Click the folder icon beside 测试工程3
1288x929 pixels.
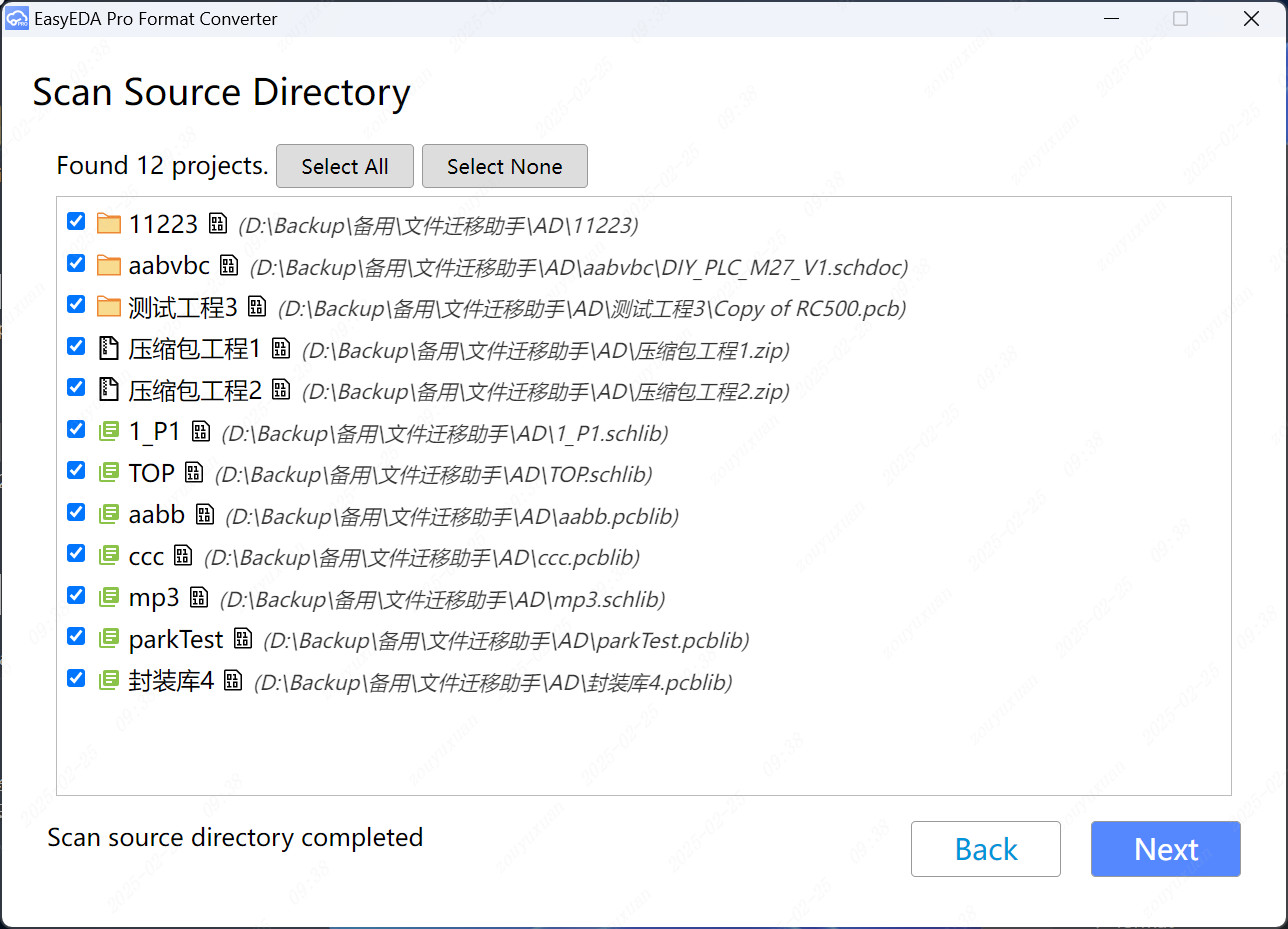coord(109,307)
